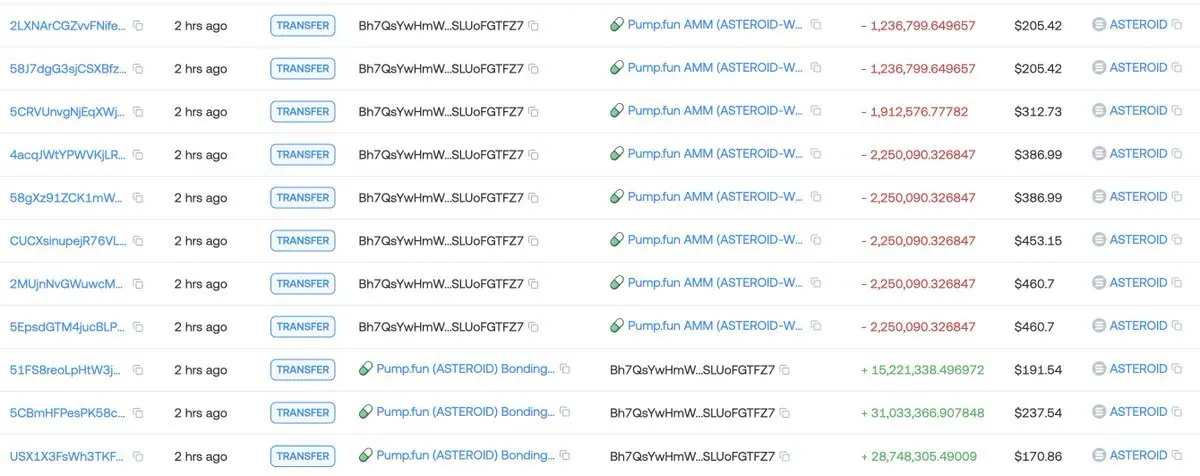Open transaction CUCXsinupejR76VL signature link
The image size is (1200, 476).
68,241
